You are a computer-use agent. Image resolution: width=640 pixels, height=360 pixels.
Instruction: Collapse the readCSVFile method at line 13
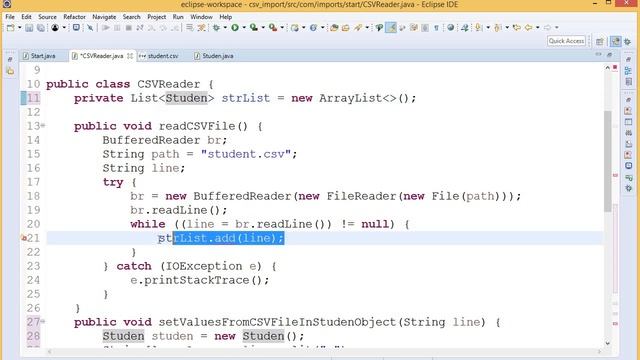(x=43, y=126)
